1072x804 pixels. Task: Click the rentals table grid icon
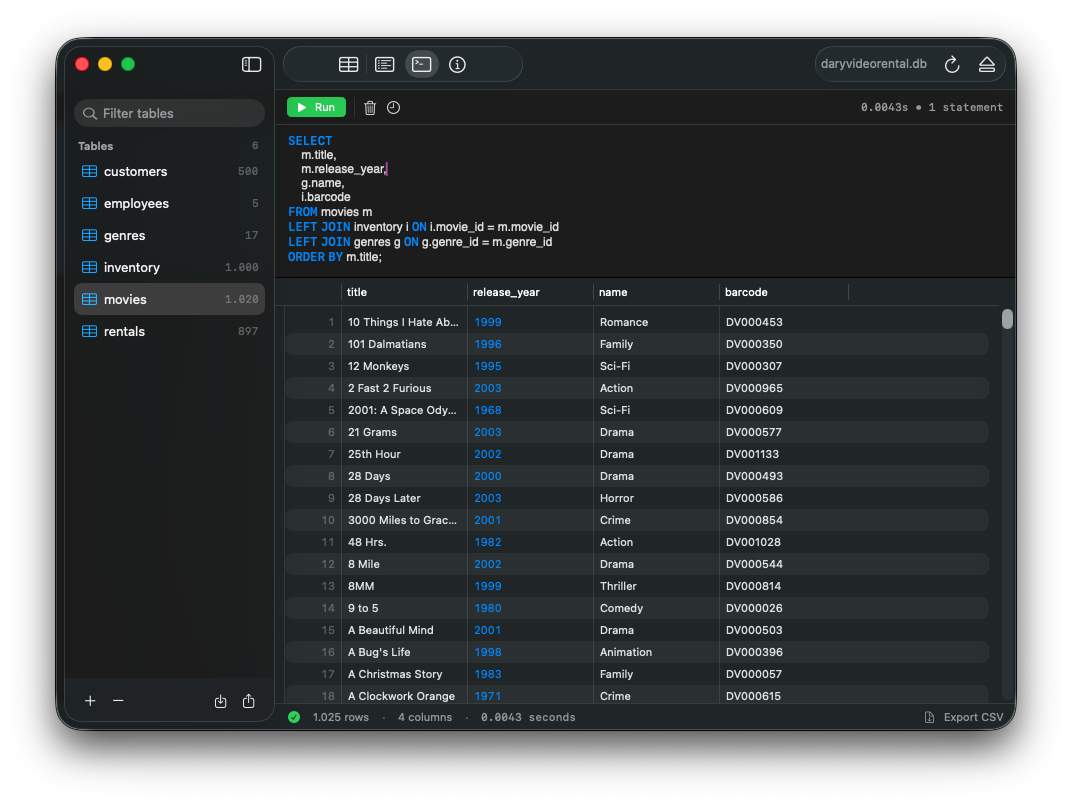click(x=90, y=332)
